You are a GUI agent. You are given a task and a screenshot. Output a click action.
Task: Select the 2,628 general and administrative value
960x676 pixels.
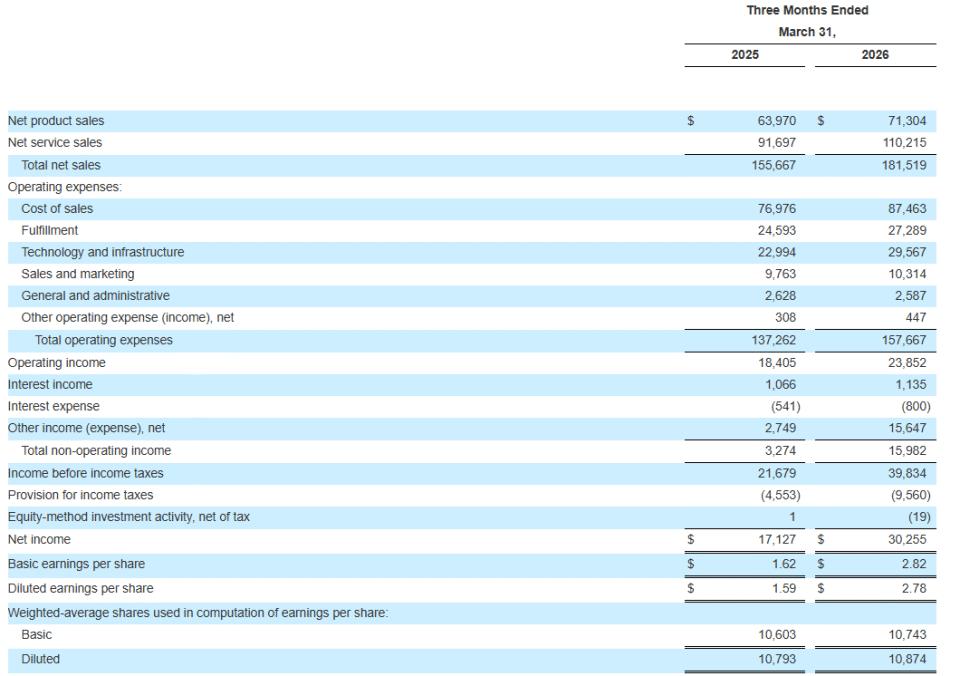[780, 296]
